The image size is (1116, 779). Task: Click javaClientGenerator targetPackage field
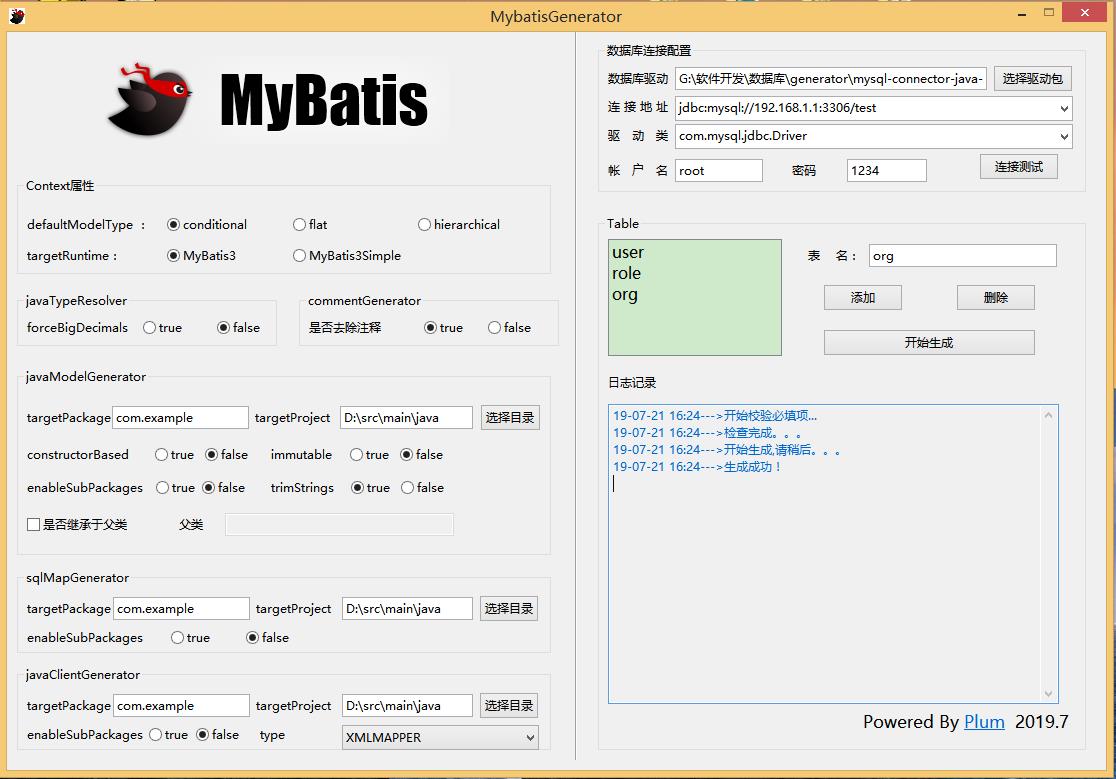click(x=181, y=705)
